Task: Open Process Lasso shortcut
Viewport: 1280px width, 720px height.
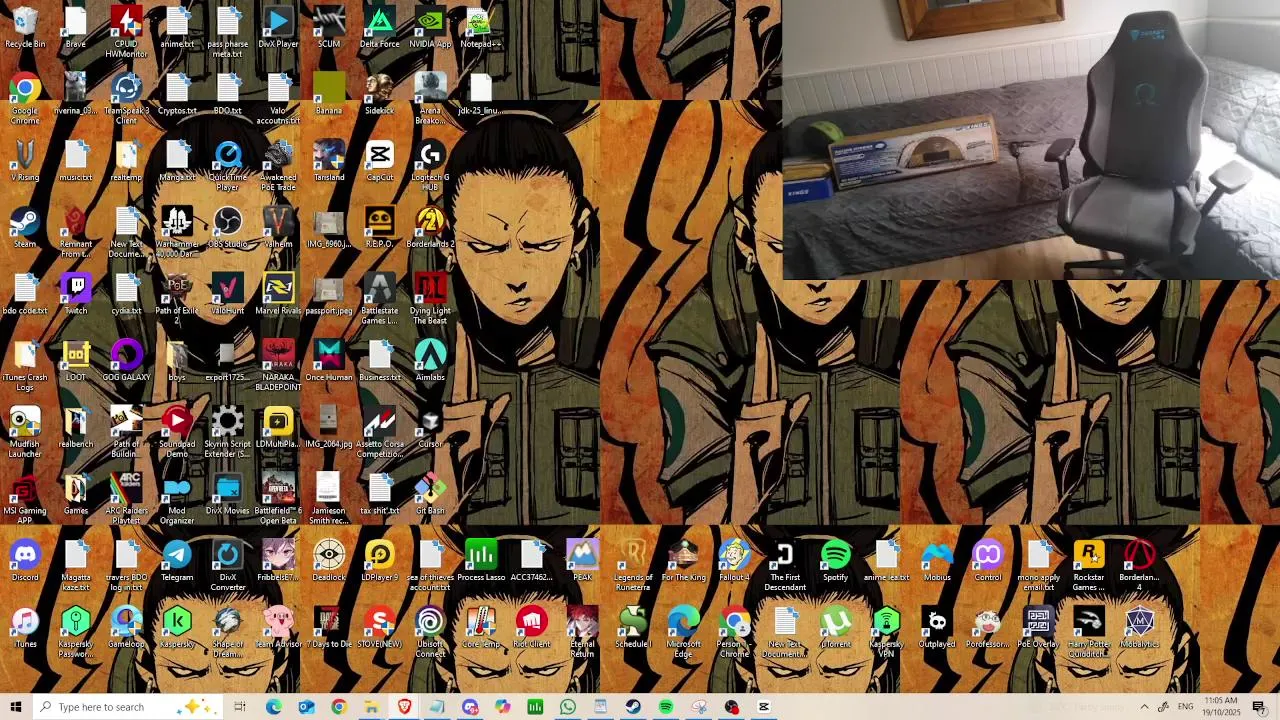Action: pyautogui.click(x=481, y=562)
